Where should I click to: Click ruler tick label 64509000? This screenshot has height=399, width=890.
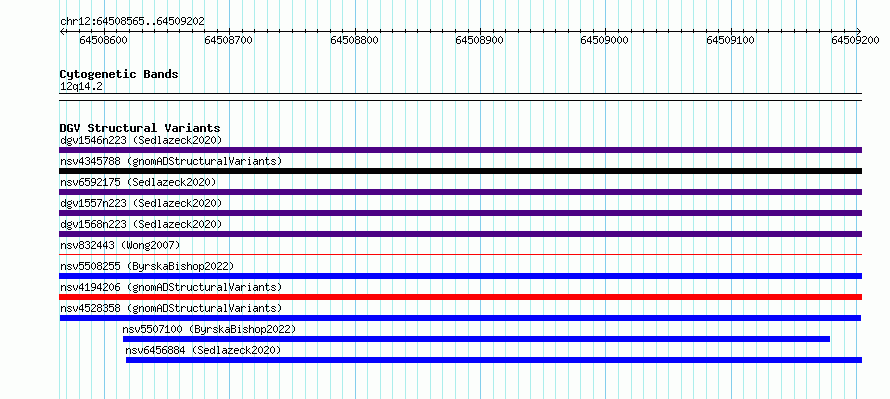coord(604,40)
